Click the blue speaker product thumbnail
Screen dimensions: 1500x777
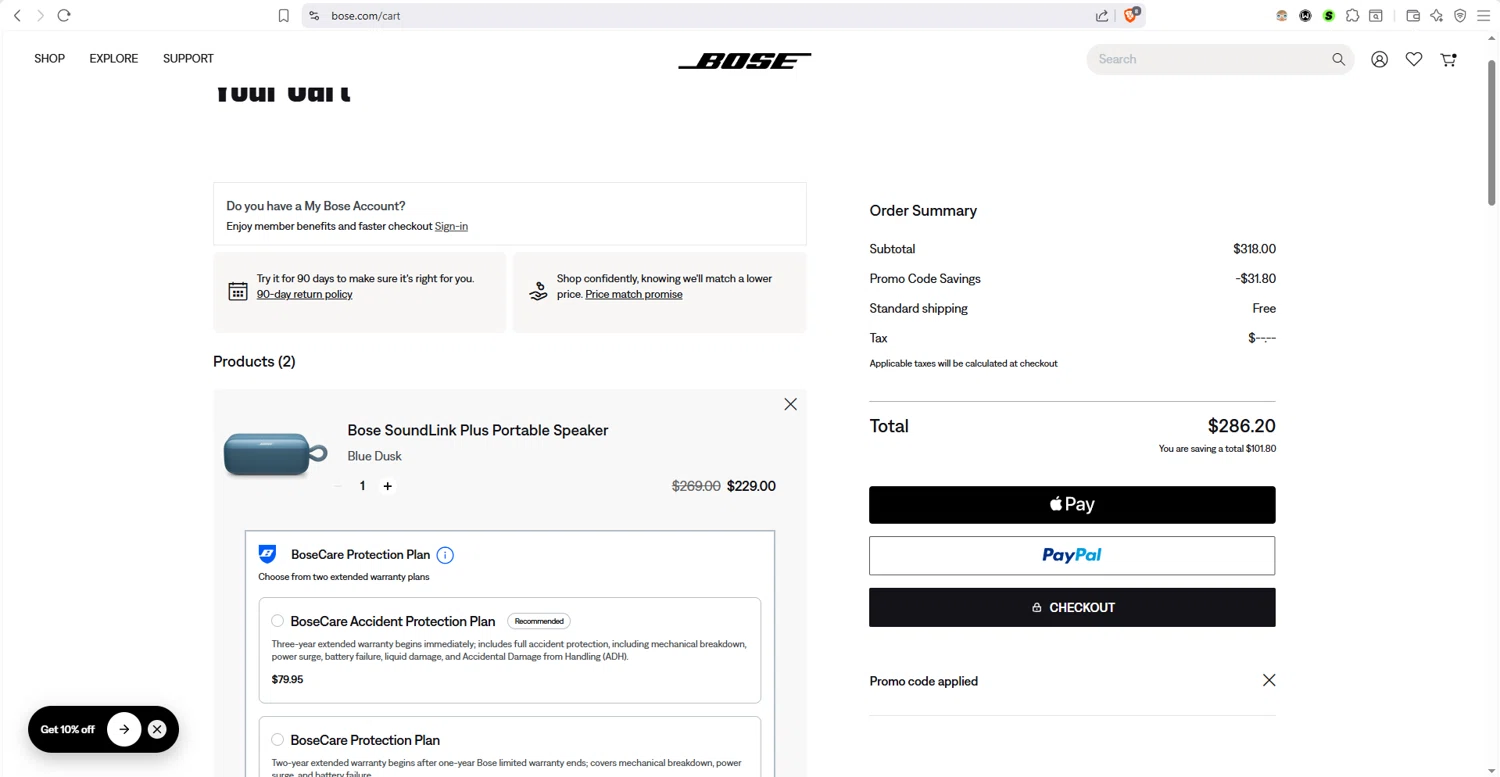coord(275,456)
